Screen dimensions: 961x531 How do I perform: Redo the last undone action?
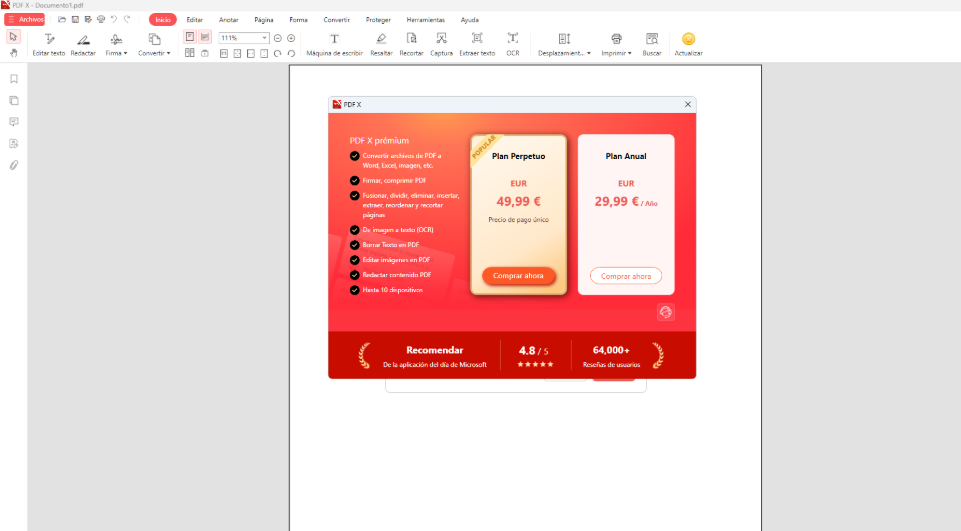[x=127, y=20]
